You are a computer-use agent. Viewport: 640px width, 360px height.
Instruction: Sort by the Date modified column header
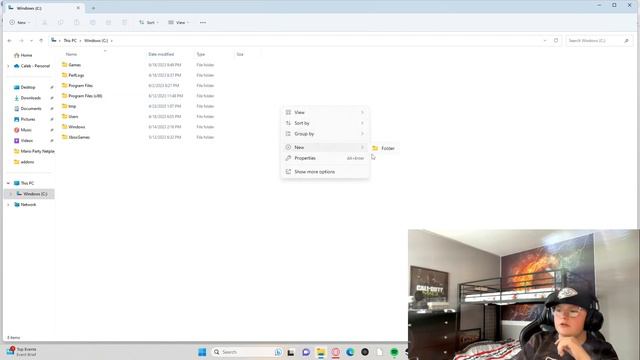click(161, 54)
